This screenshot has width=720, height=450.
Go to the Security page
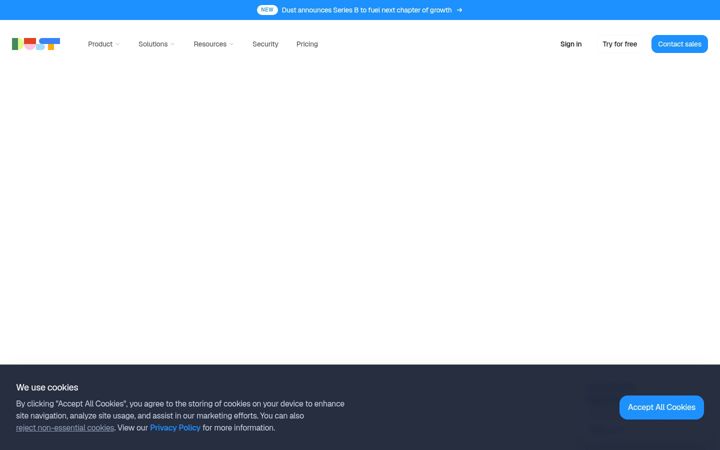tap(265, 44)
